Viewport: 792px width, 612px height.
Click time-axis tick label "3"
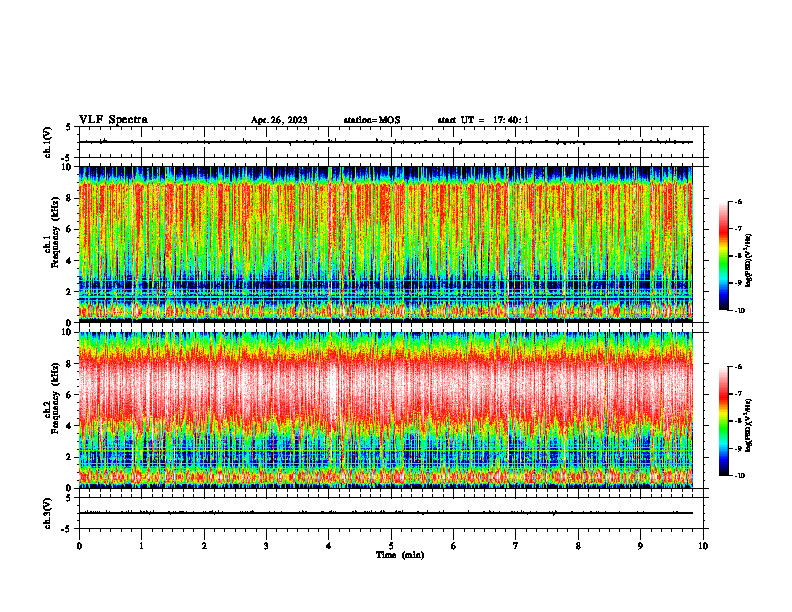tap(266, 546)
